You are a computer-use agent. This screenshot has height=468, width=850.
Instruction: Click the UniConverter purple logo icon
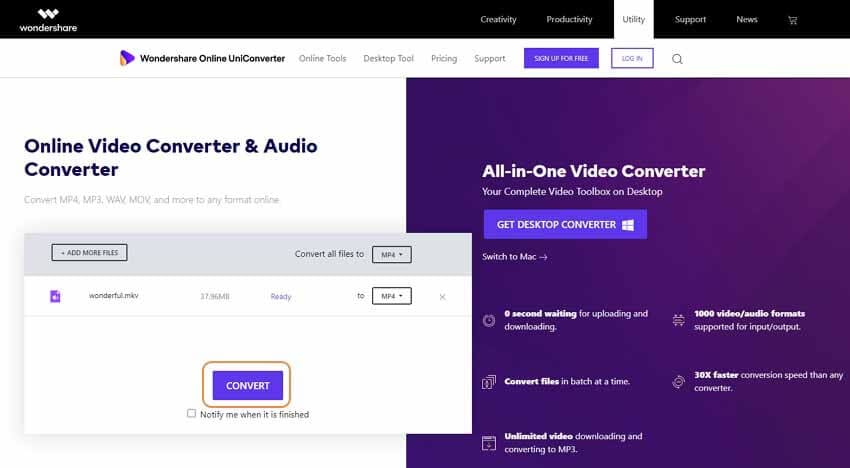pos(127,58)
